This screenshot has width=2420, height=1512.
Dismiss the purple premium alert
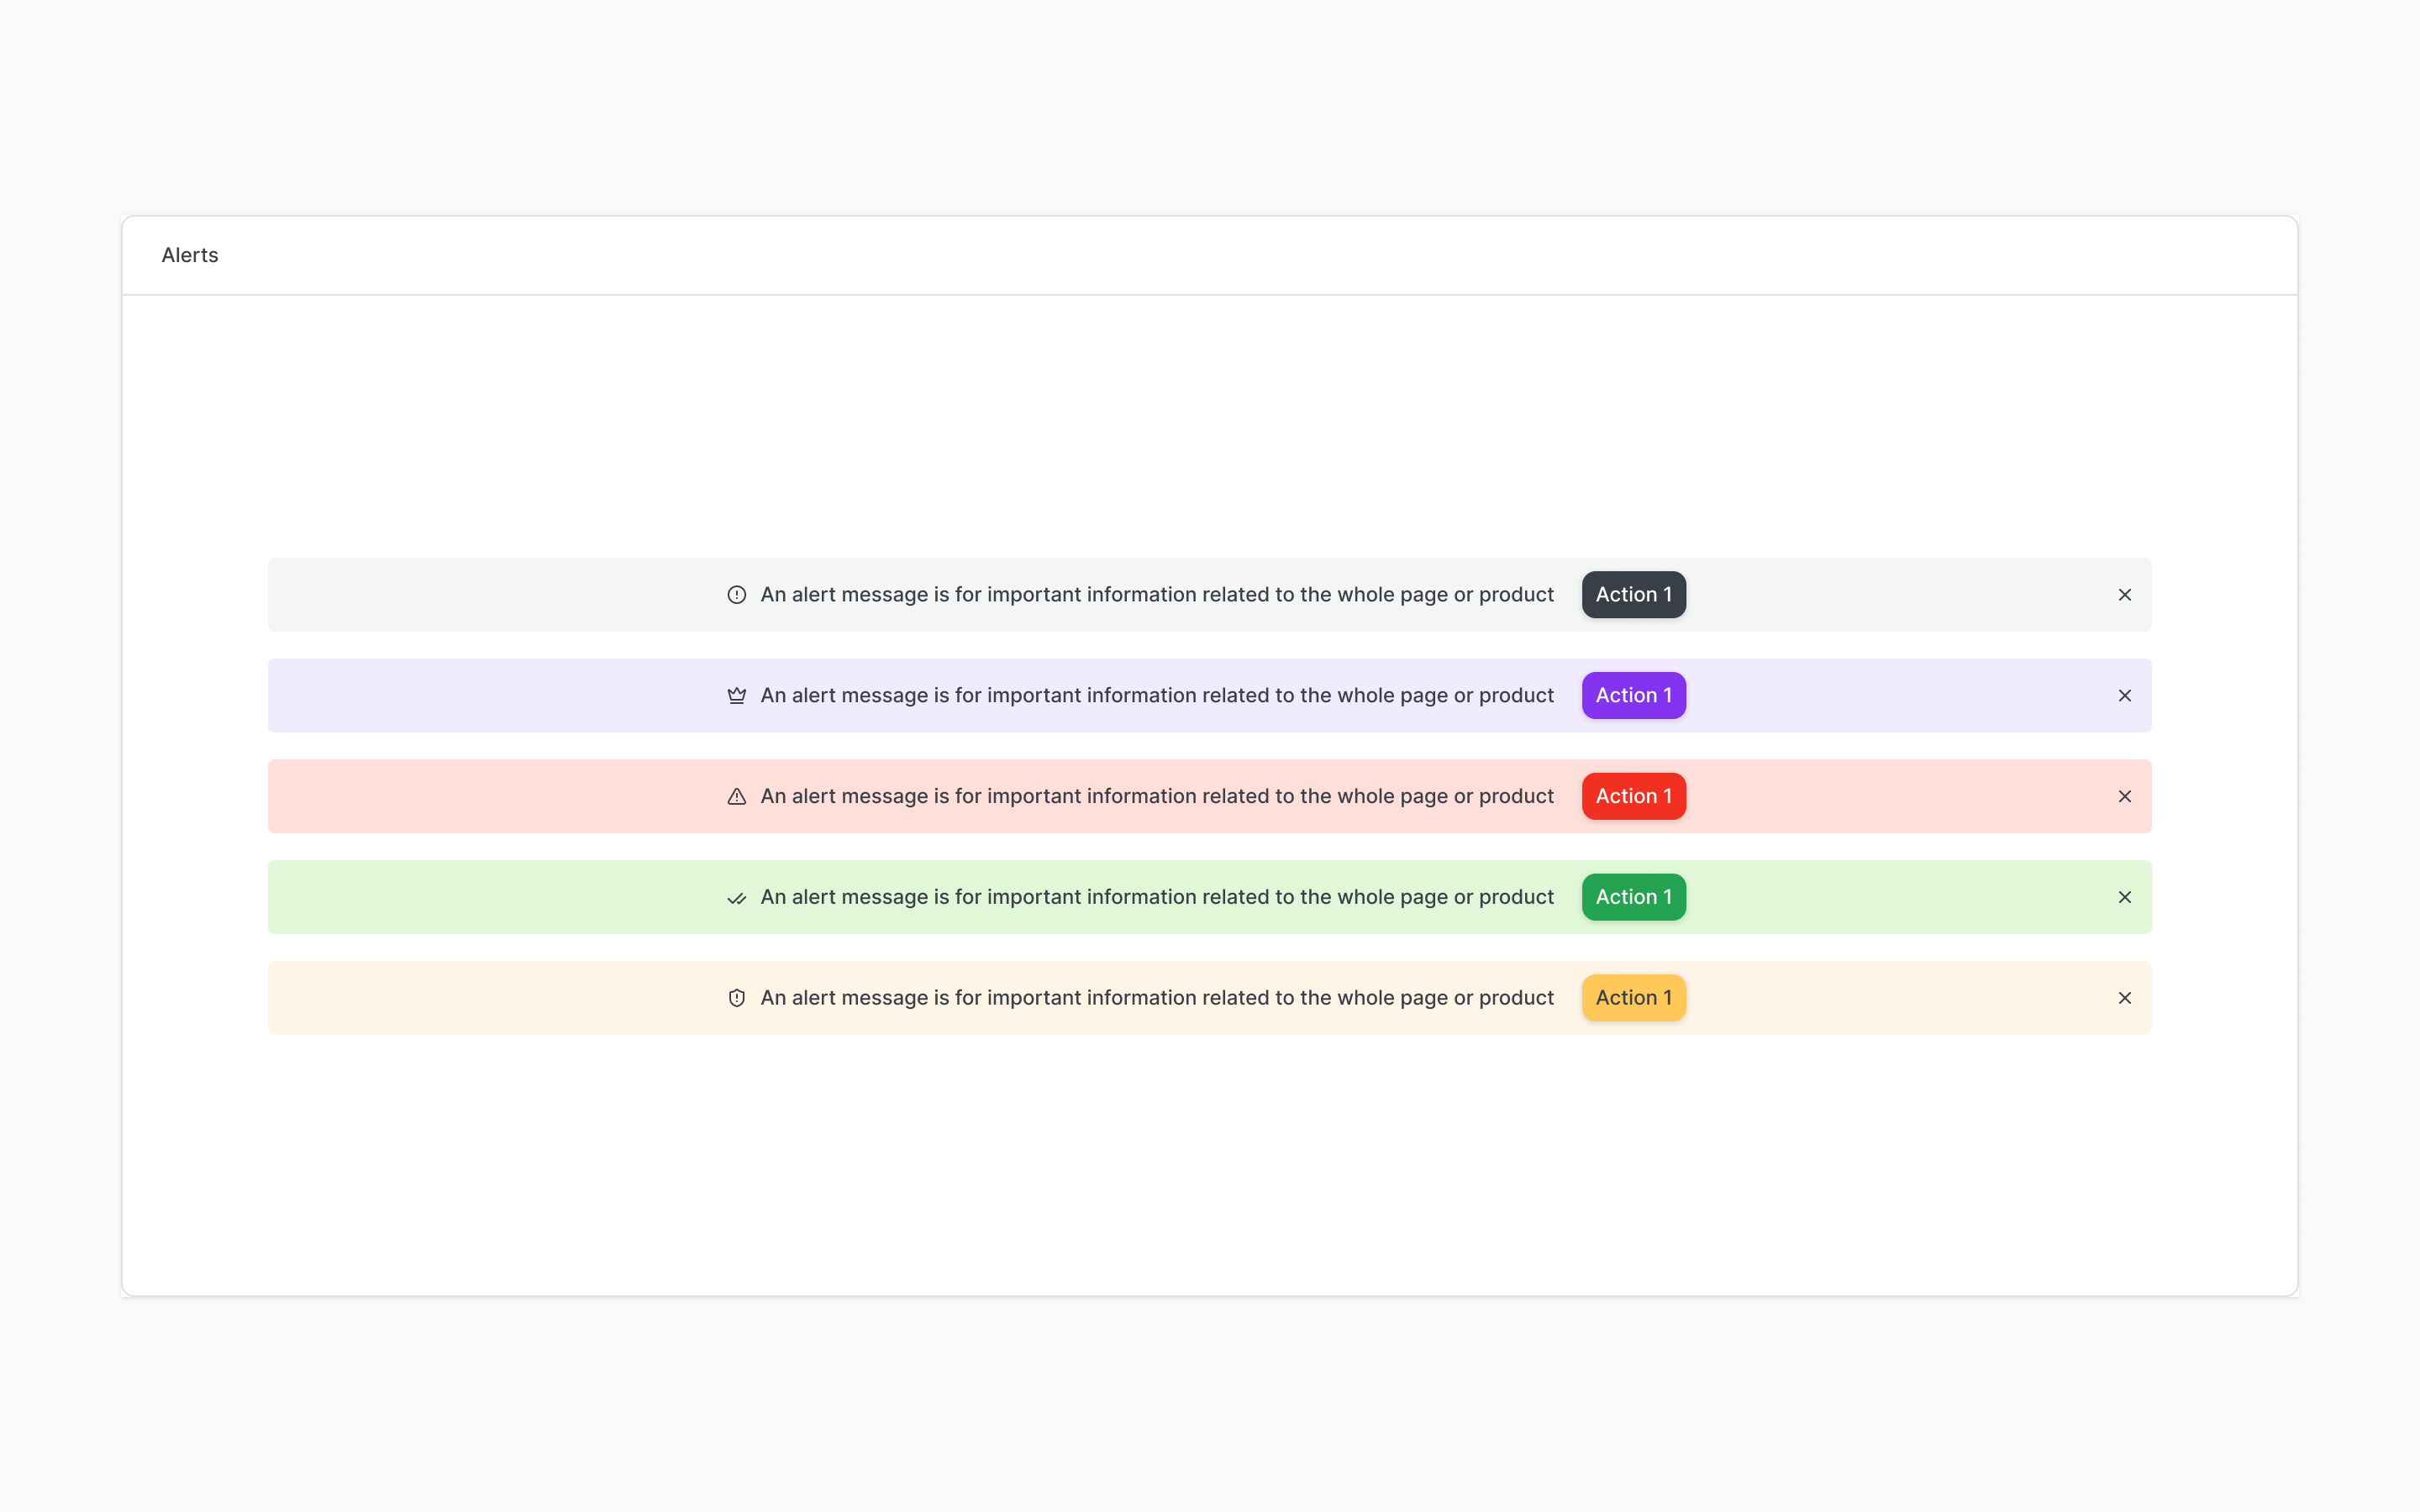point(2125,695)
